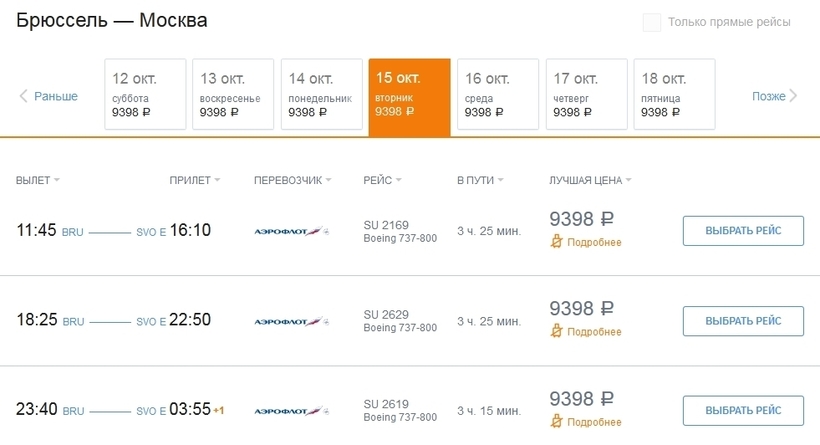Sort flights by Прилет column
The image size is (820, 445).
[x=194, y=180]
